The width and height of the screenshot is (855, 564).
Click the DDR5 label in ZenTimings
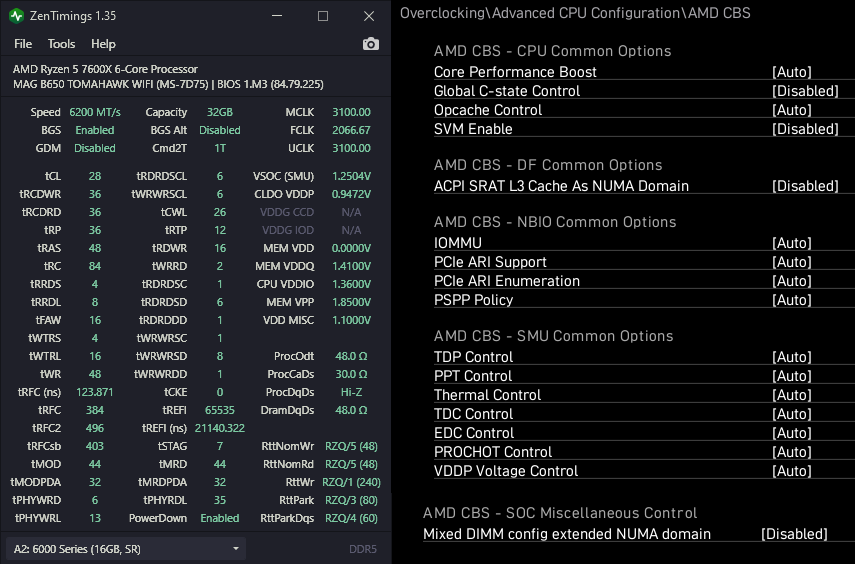363,549
